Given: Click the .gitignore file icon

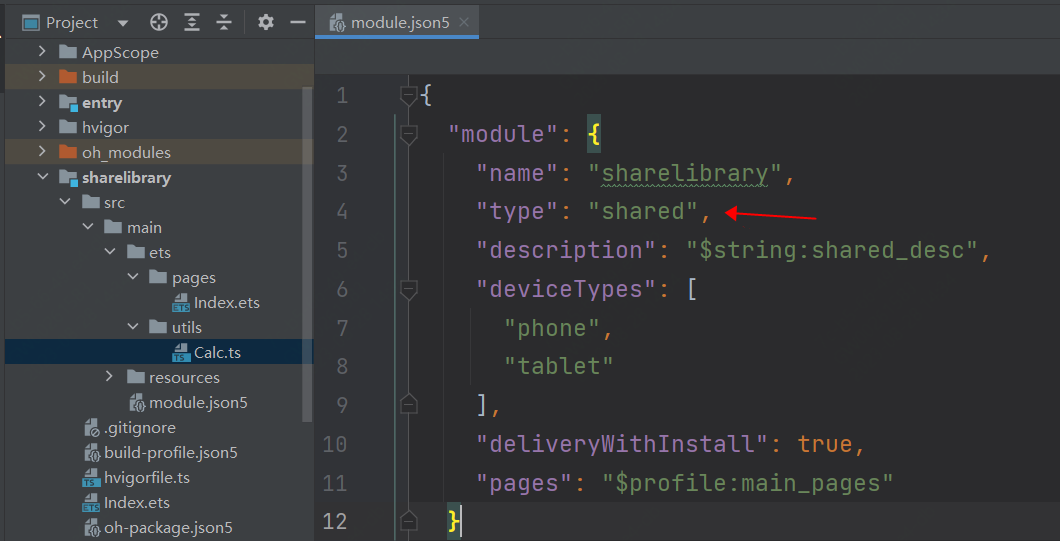Looking at the screenshot, I should coord(91,428).
